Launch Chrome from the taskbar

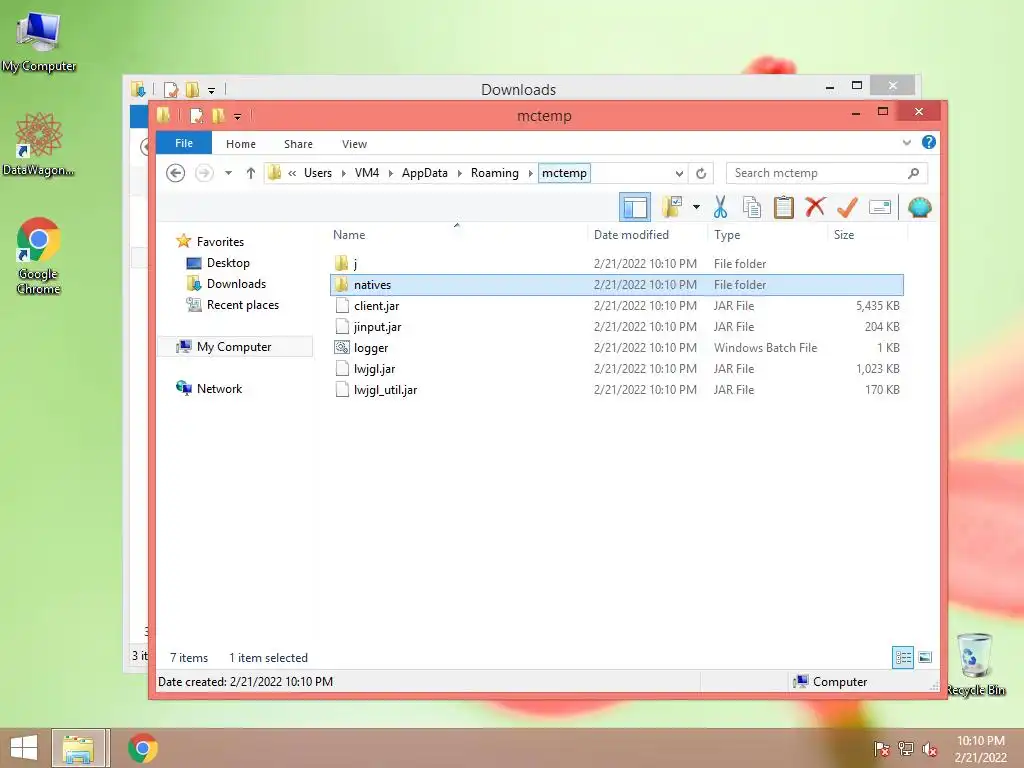143,748
